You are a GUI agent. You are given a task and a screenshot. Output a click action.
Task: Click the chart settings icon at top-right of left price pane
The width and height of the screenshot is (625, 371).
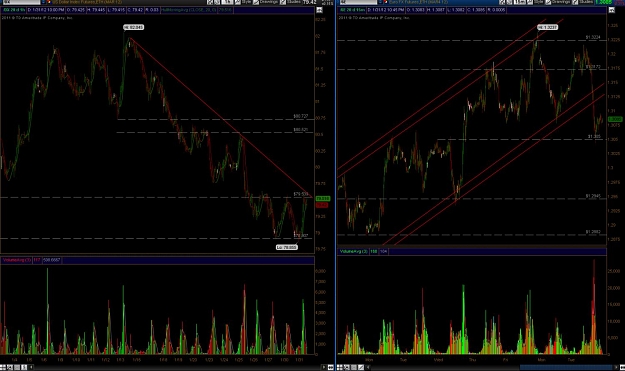tap(319, 10)
